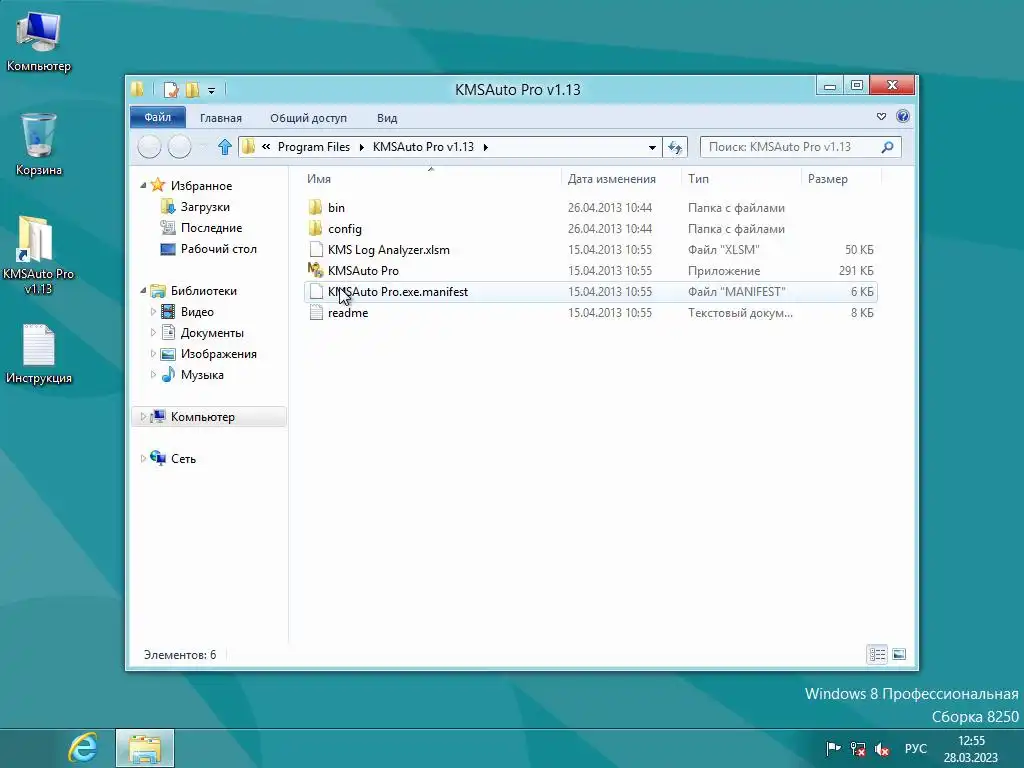Select Сеть in navigation pane
This screenshot has height=768, width=1024.
point(183,459)
